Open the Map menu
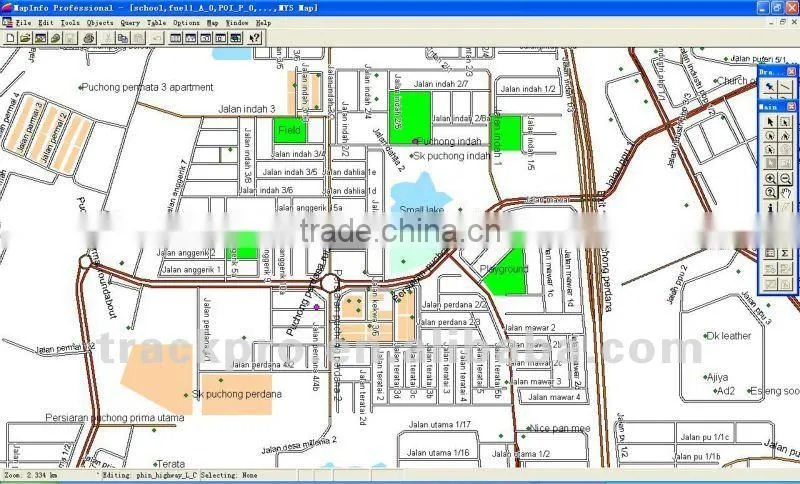800x484 pixels. tap(213, 23)
